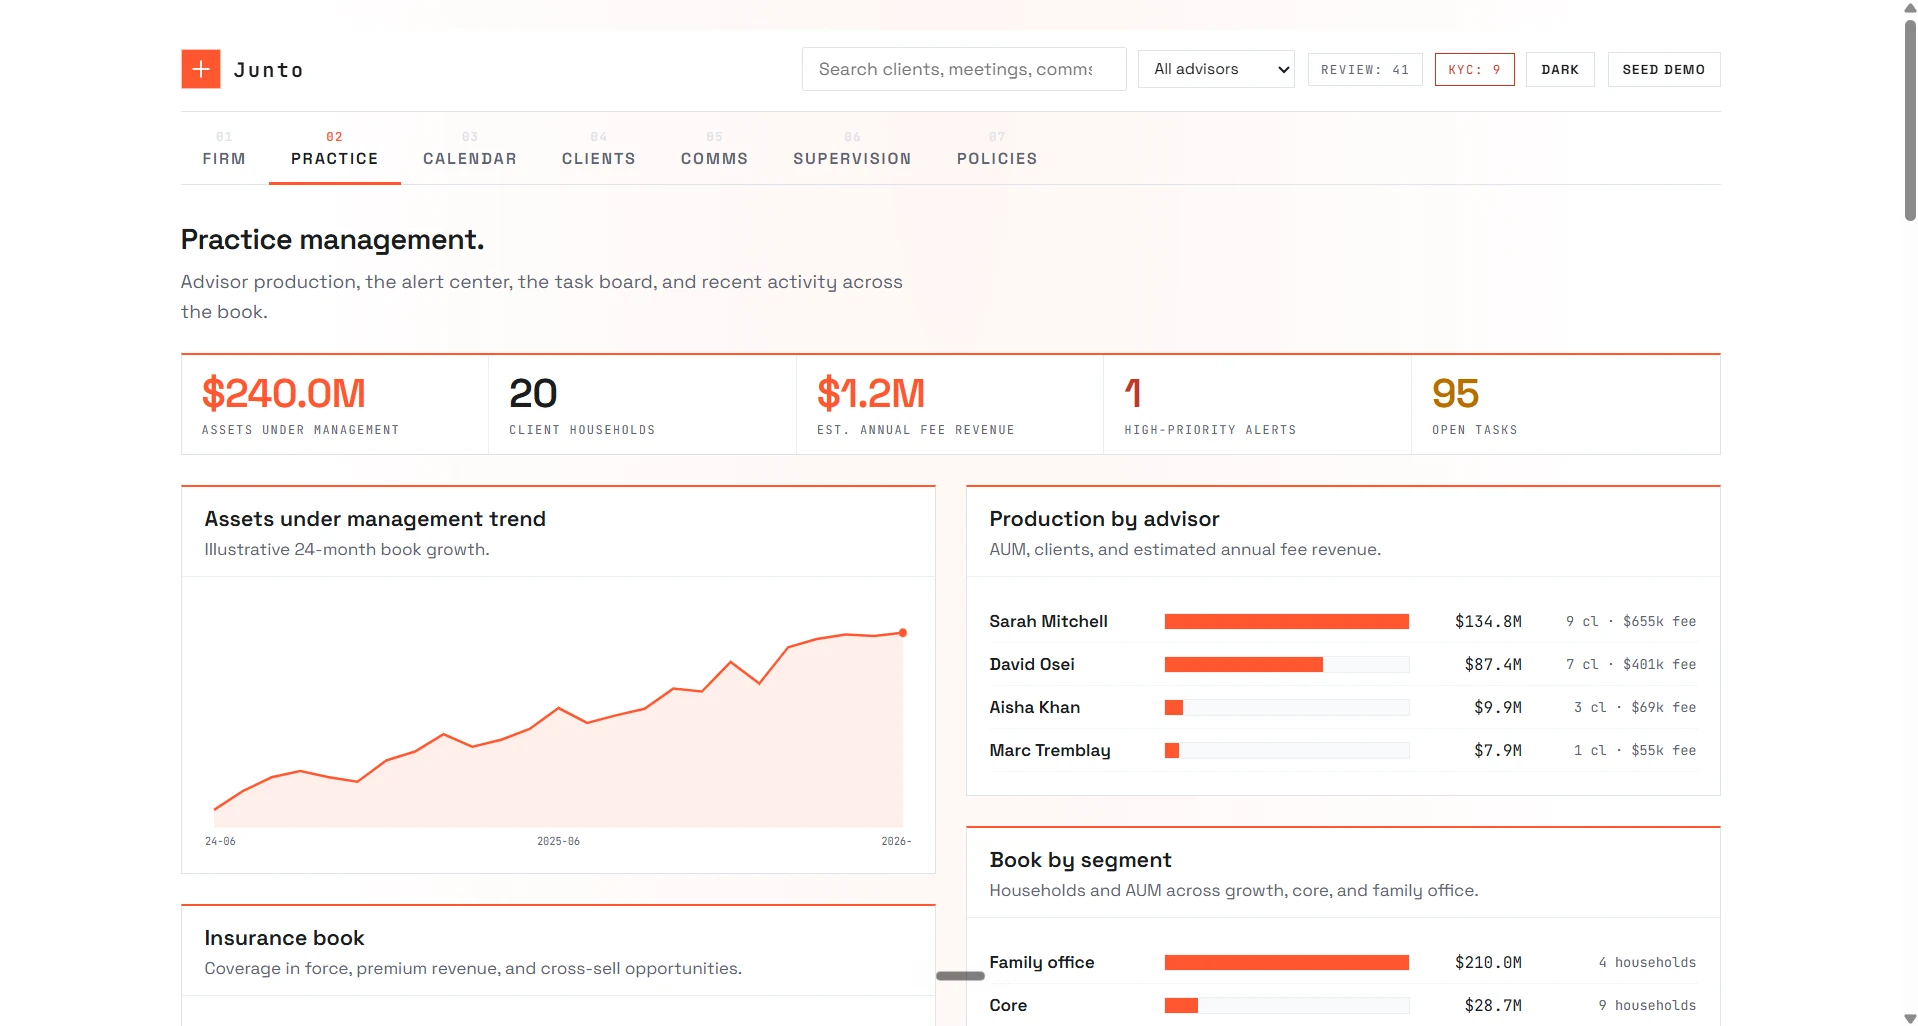Viewport: 1918px width, 1026px height.
Task: Select the David Osei advisor row
Action: point(1343,664)
